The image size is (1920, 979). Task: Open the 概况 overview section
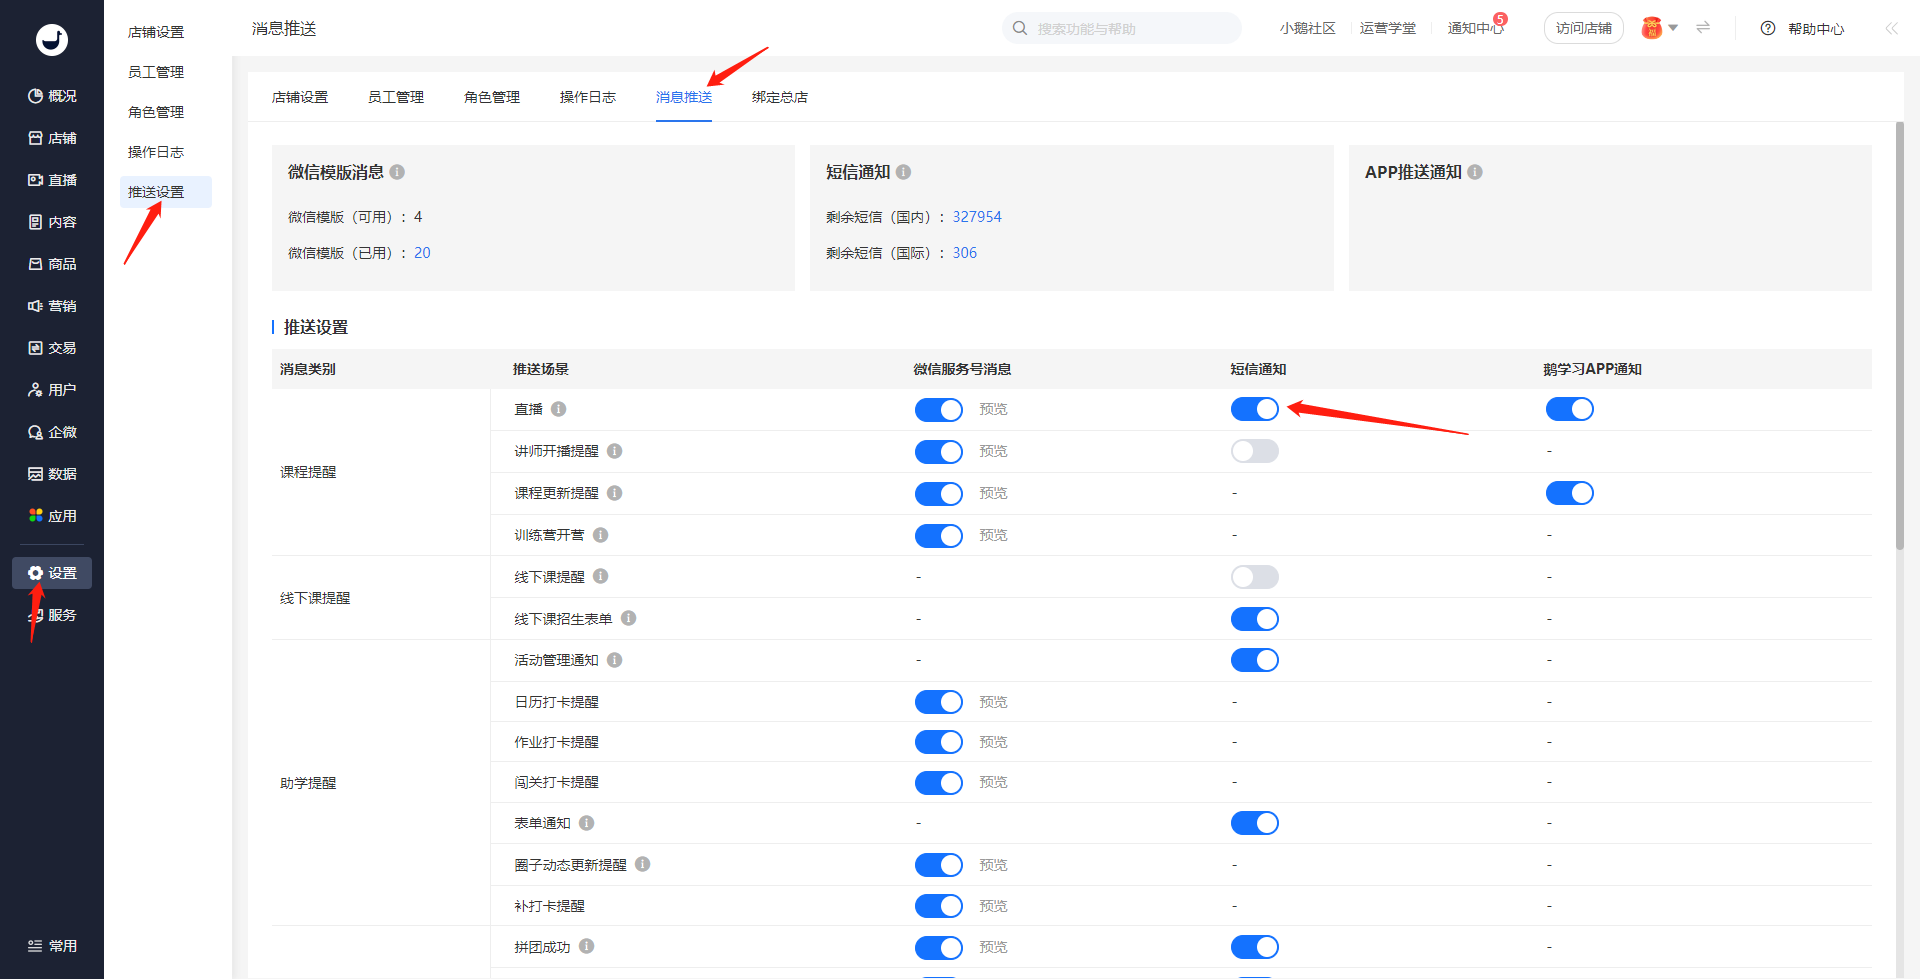click(52, 96)
